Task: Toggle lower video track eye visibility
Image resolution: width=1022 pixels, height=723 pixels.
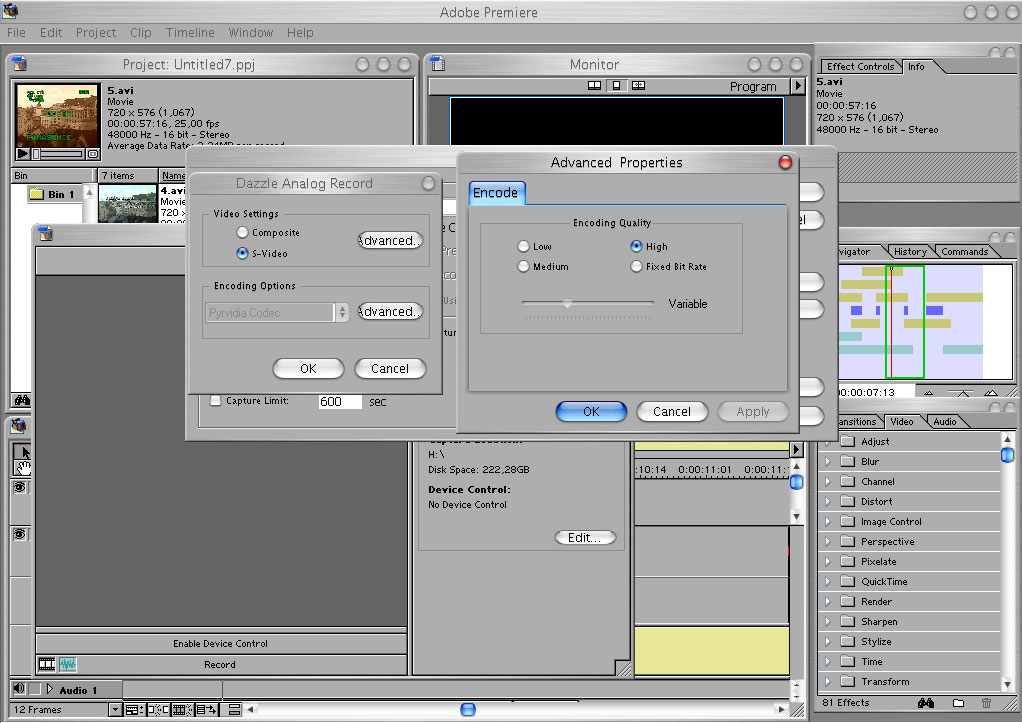Action: point(20,534)
